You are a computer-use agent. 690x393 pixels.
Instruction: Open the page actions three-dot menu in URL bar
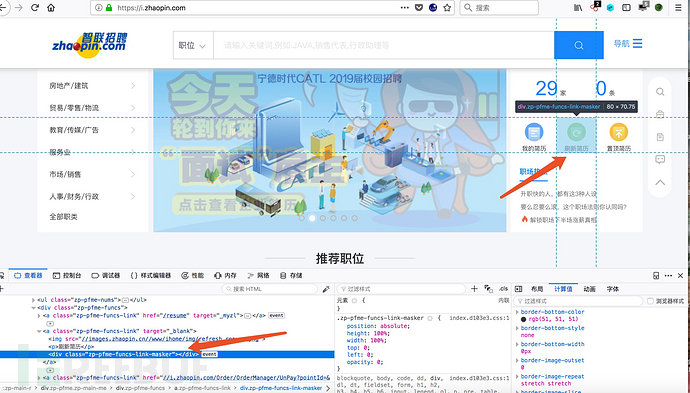[404, 7]
